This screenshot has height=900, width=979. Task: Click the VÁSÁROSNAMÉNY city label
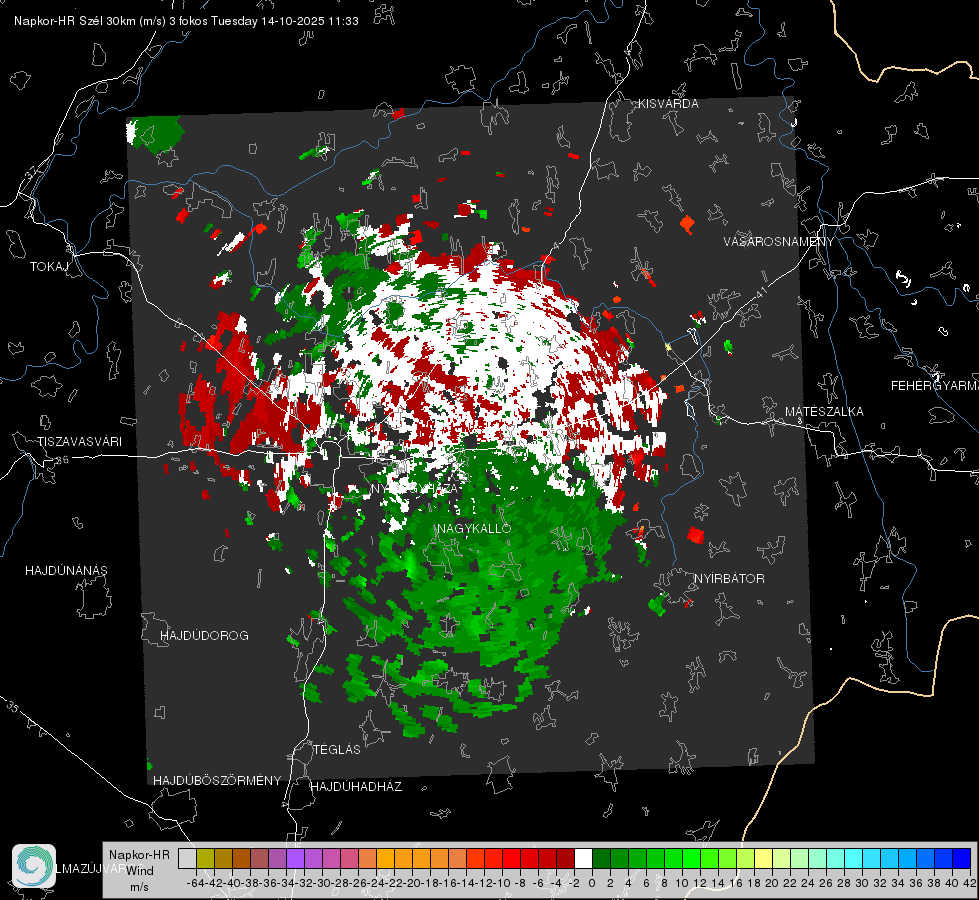[x=779, y=241]
